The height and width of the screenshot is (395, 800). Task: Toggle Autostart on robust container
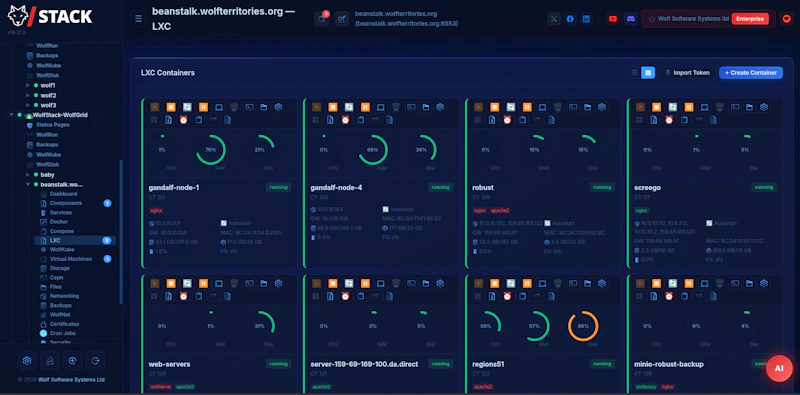click(x=559, y=224)
